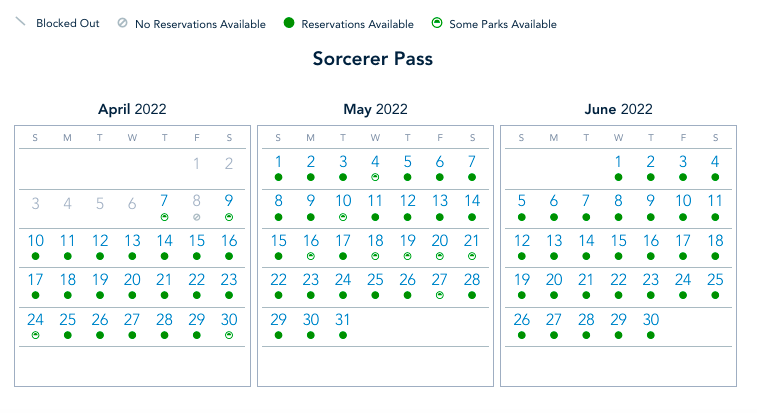
Task: Choose June 30 in the June calendar
Action: [x=650, y=320]
